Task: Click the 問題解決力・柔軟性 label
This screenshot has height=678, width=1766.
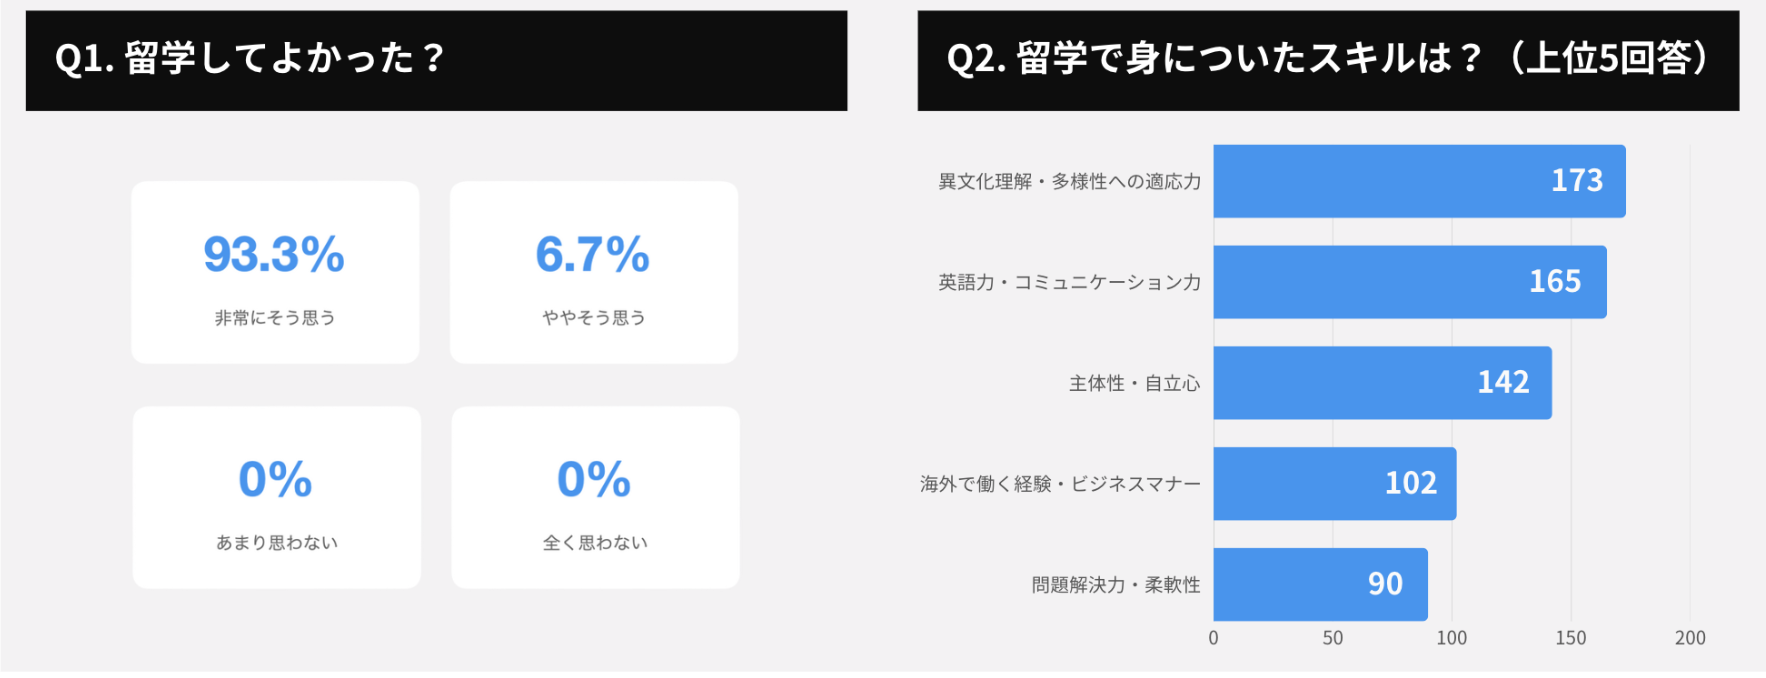Action: click(x=1115, y=585)
